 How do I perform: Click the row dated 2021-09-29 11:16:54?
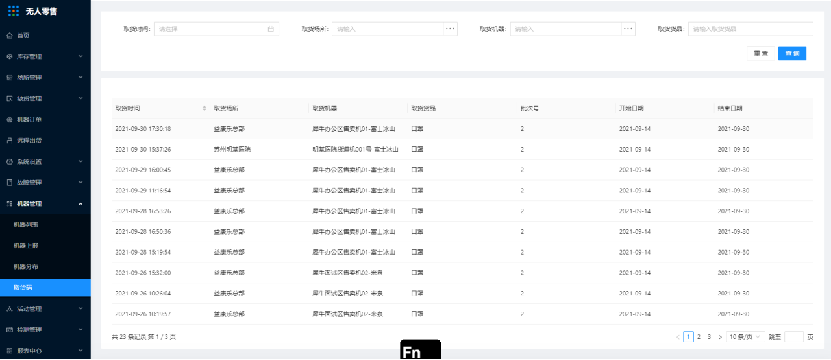pos(462,190)
